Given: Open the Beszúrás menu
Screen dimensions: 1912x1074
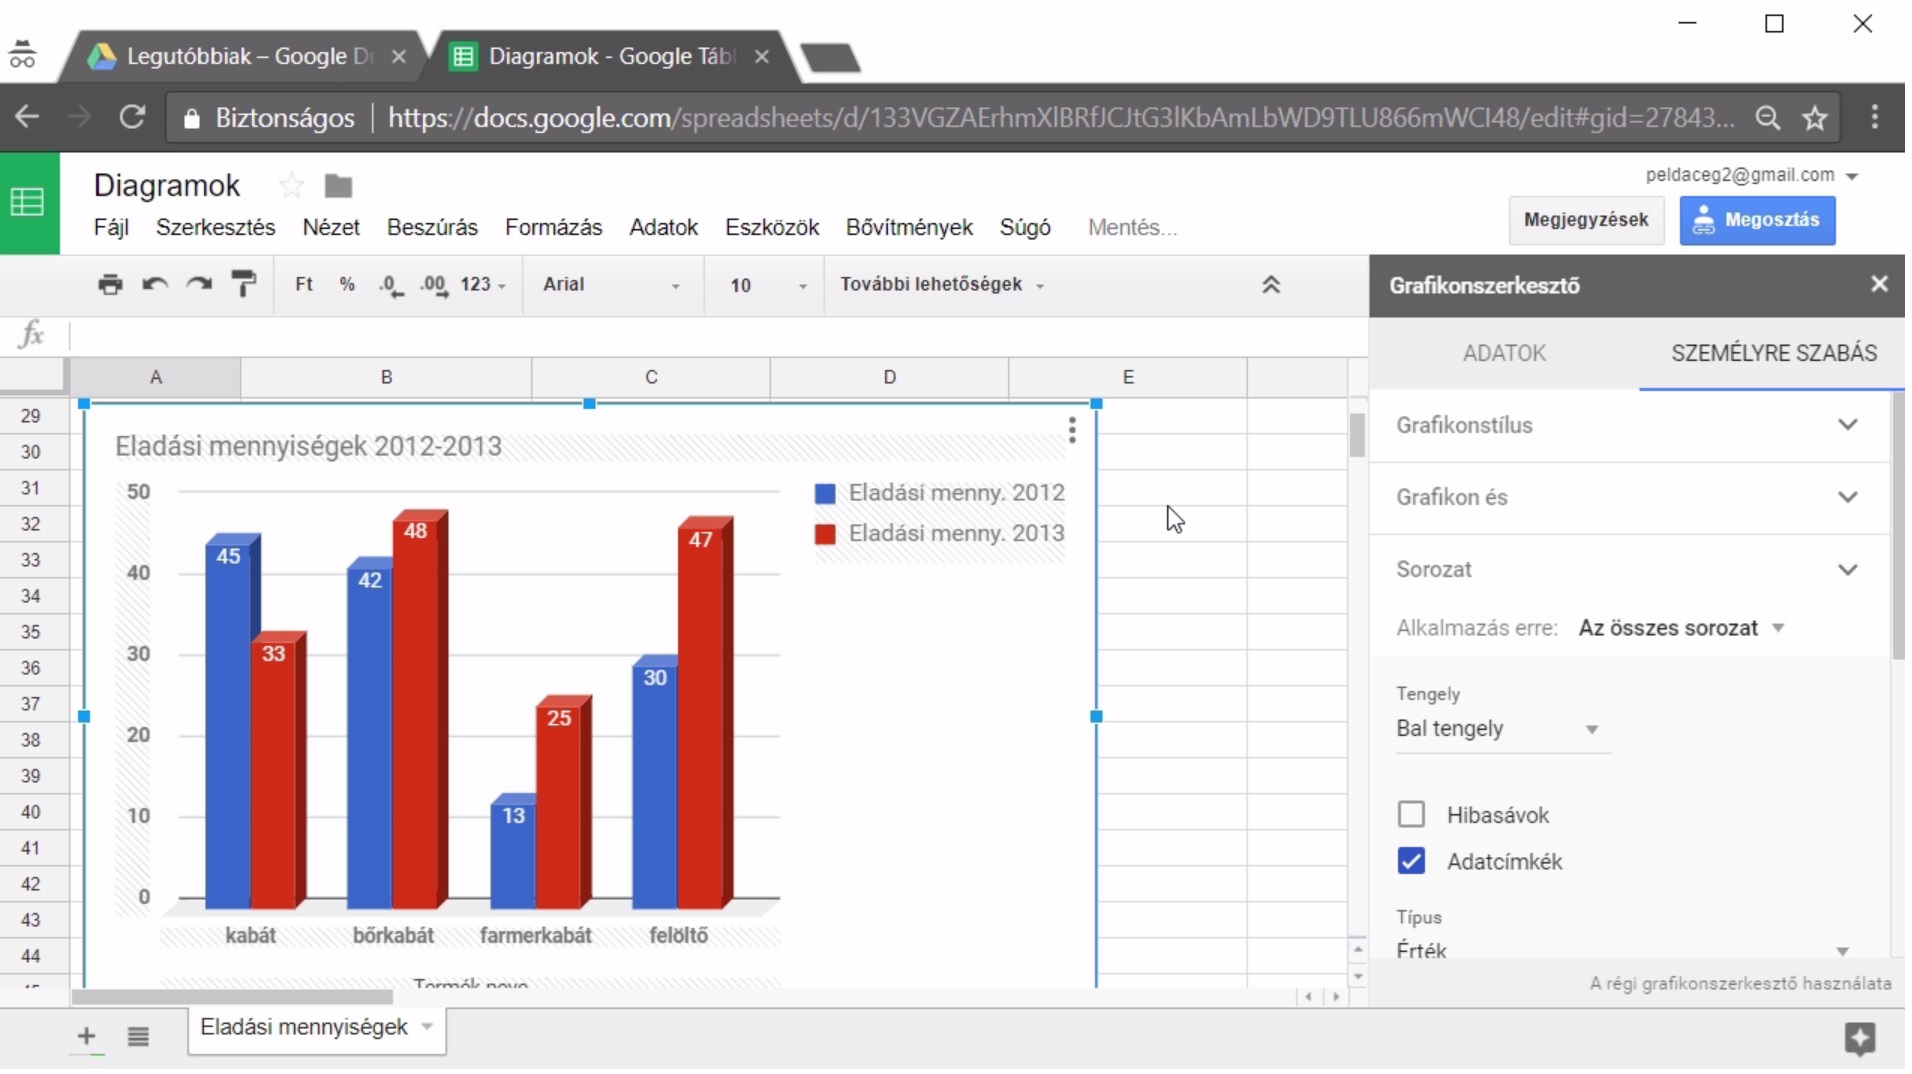Looking at the screenshot, I should point(434,228).
